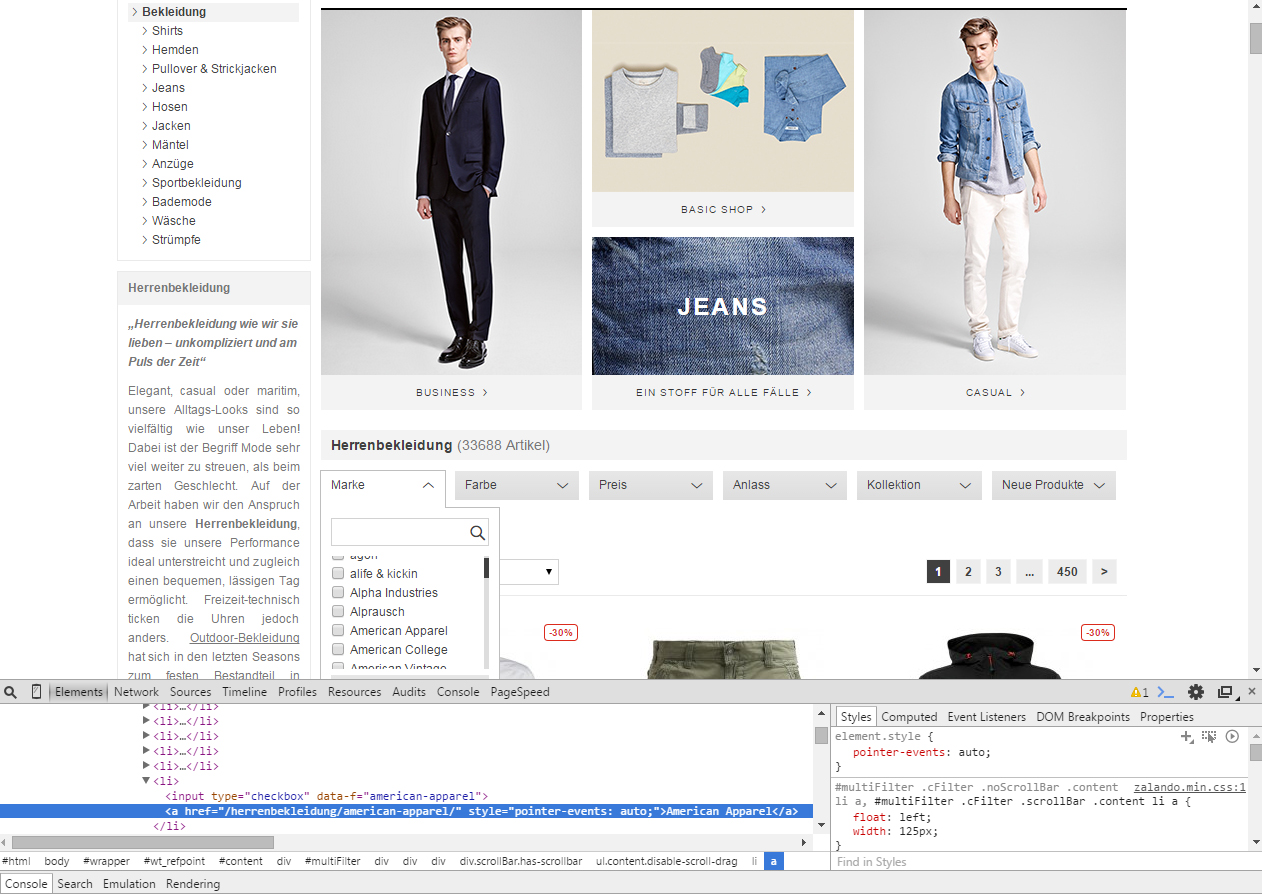Select the Properties sidebar tab
The image size is (1262, 894).
pos(1166,717)
